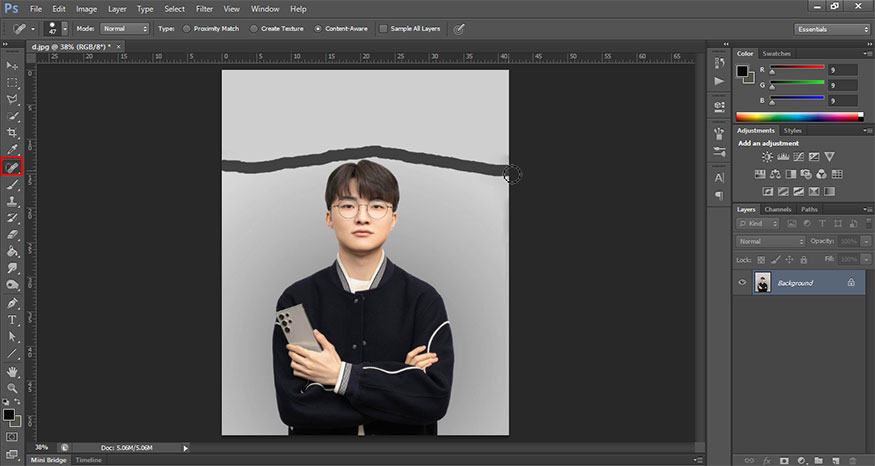Select the Zoom tool
875x466 pixels.
(12, 388)
